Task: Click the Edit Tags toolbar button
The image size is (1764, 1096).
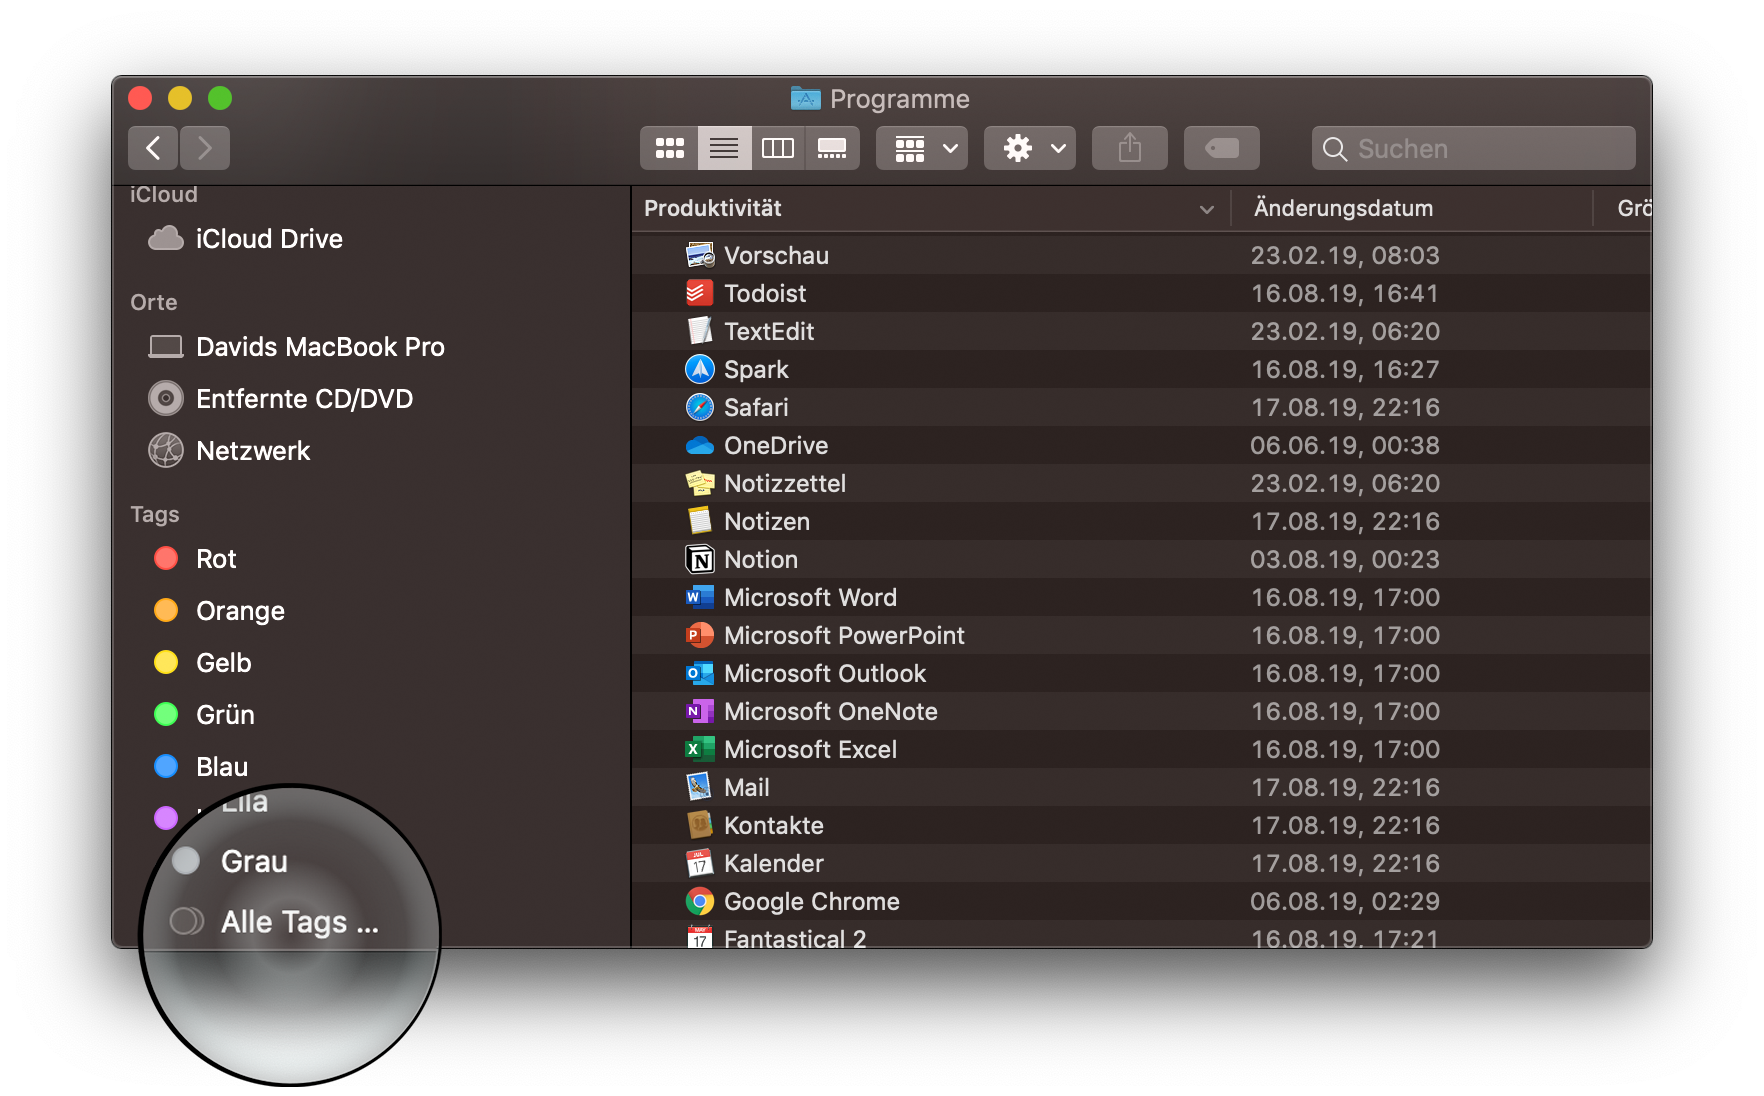Action: click(x=1222, y=148)
